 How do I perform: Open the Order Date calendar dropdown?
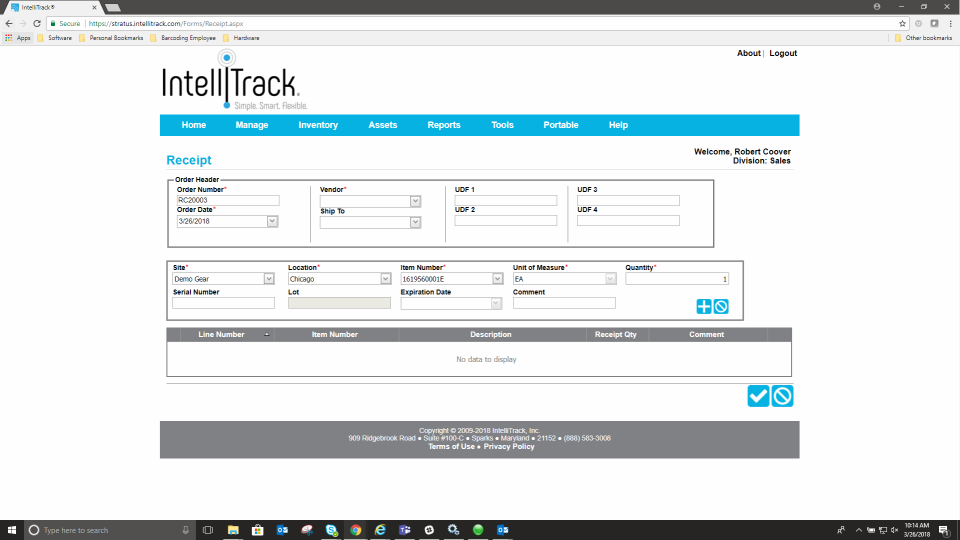pos(272,221)
